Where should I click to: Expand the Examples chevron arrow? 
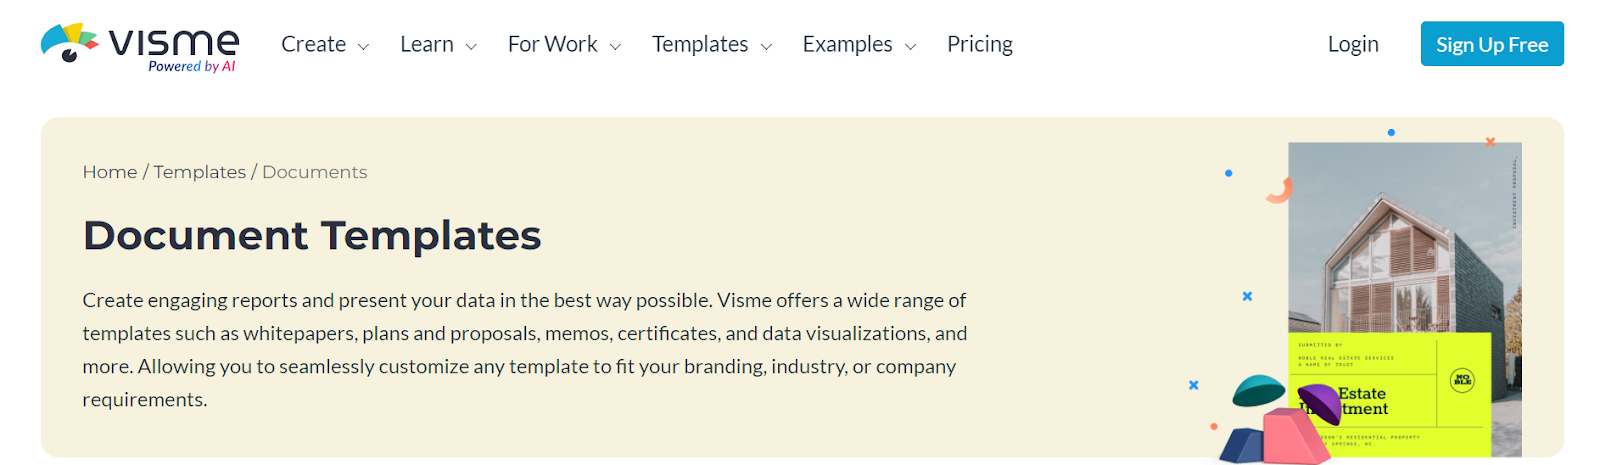click(910, 47)
